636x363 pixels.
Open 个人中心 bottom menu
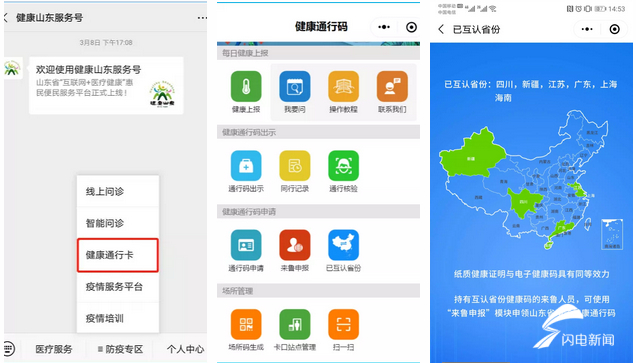(185, 349)
